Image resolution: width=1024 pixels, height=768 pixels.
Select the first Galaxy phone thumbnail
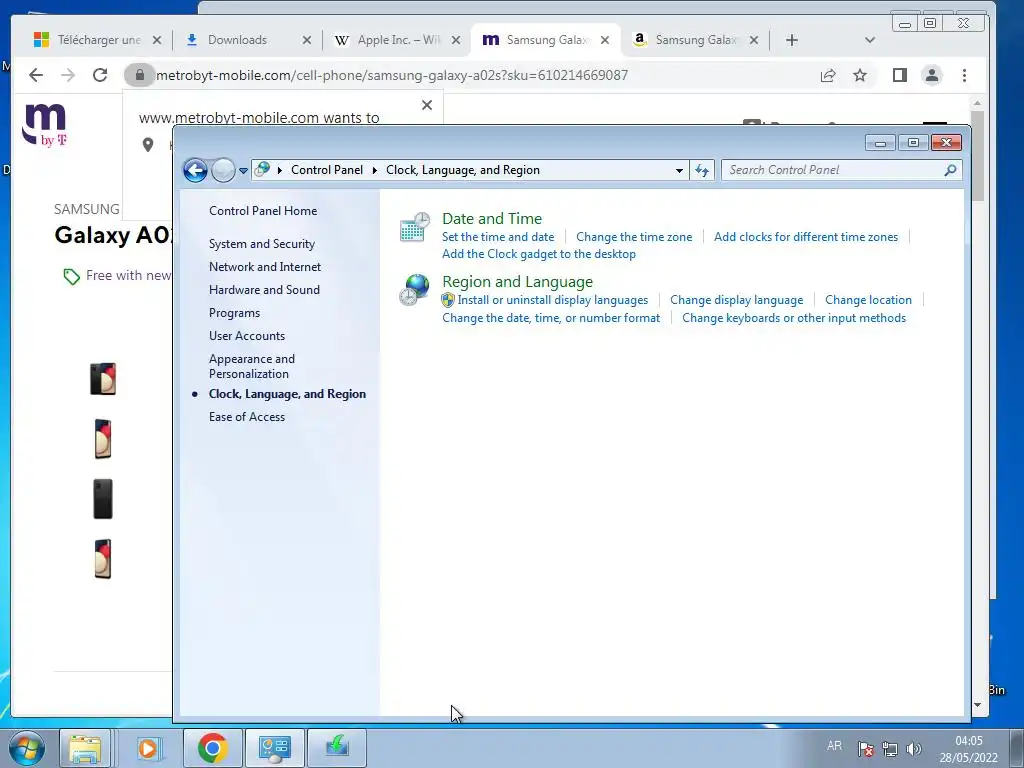tap(103, 379)
